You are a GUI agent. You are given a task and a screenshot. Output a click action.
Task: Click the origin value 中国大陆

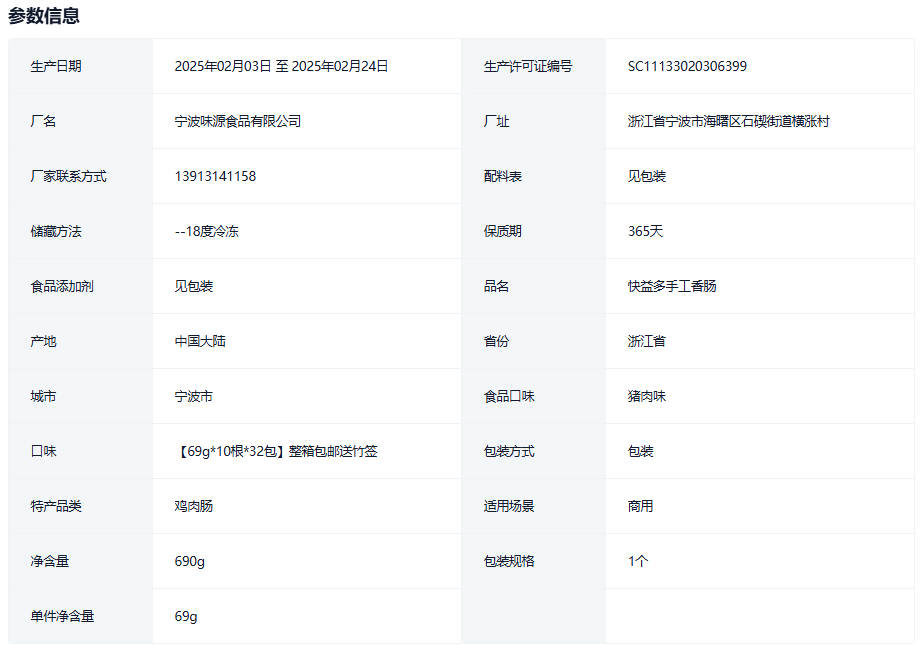click(x=200, y=341)
